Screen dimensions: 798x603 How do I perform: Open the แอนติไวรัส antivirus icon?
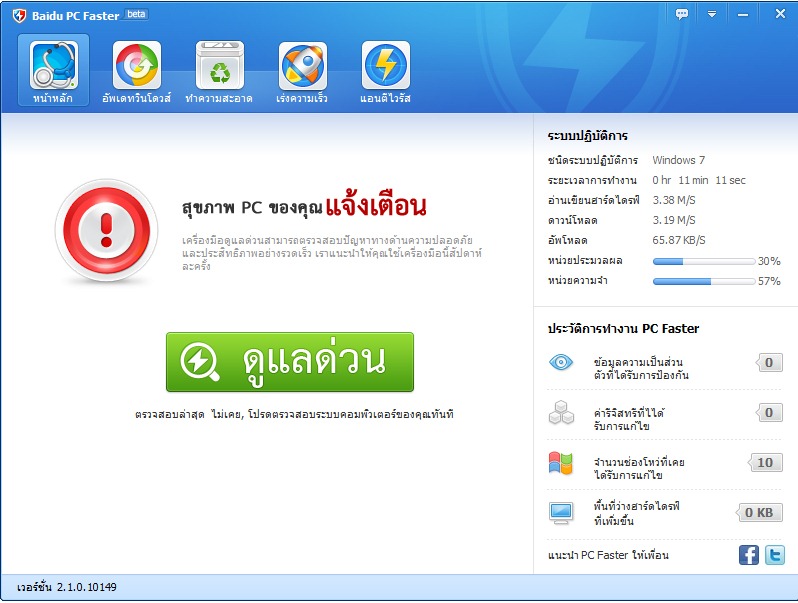385,66
